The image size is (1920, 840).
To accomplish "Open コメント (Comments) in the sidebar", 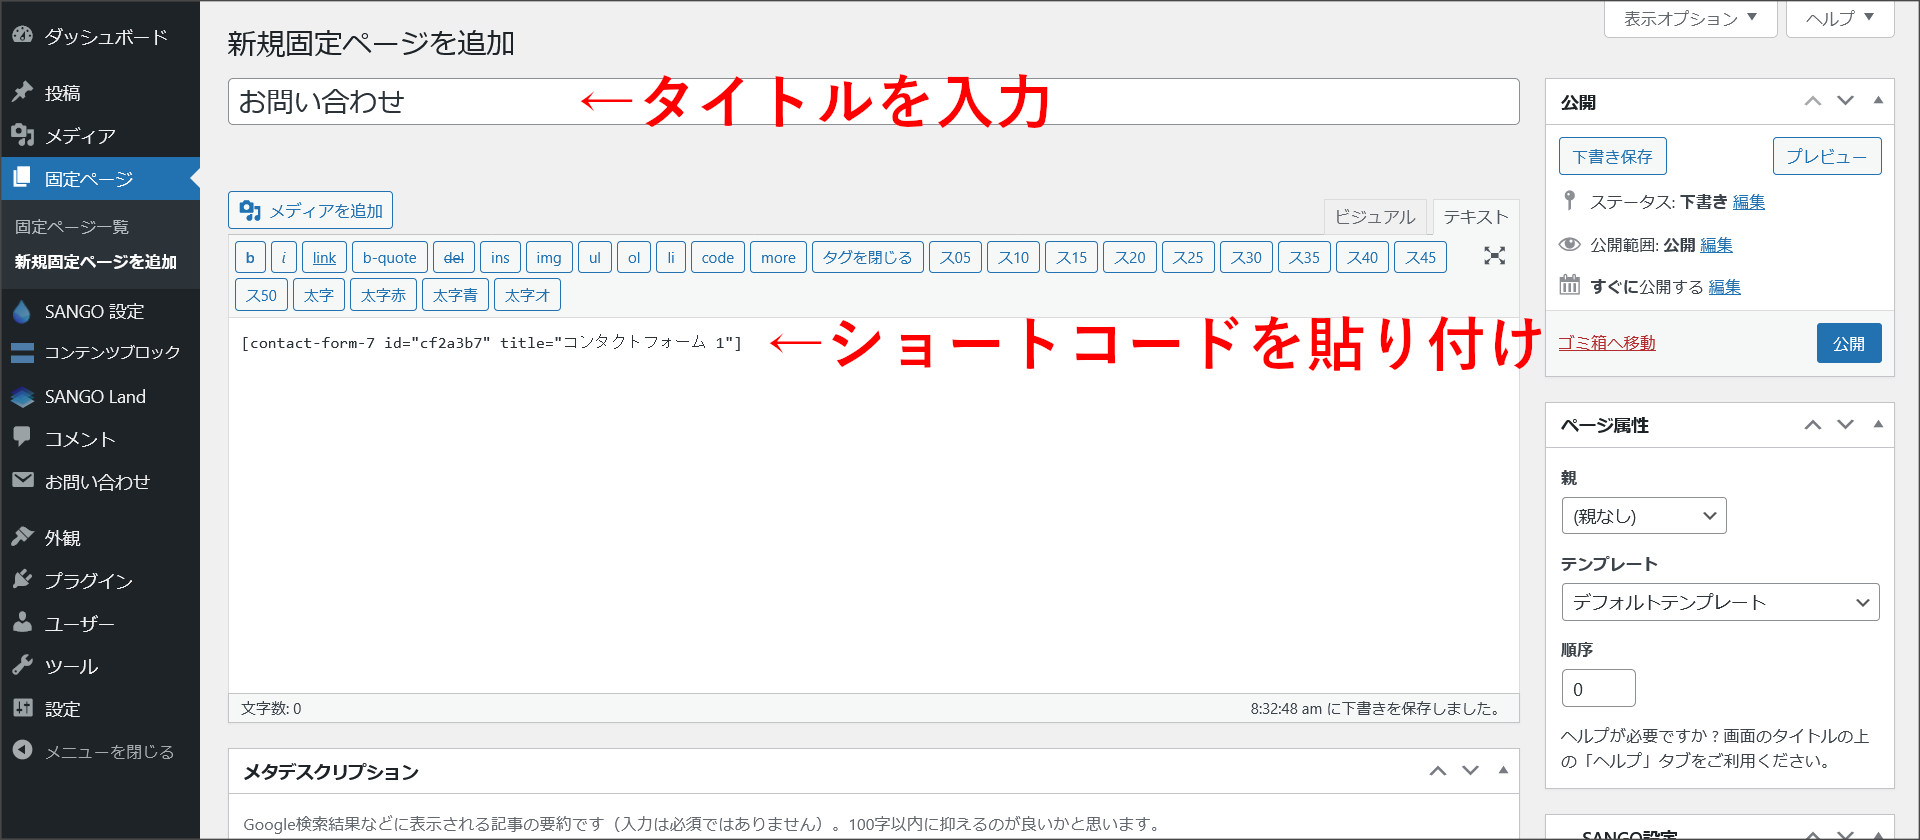I will [x=80, y=439].
